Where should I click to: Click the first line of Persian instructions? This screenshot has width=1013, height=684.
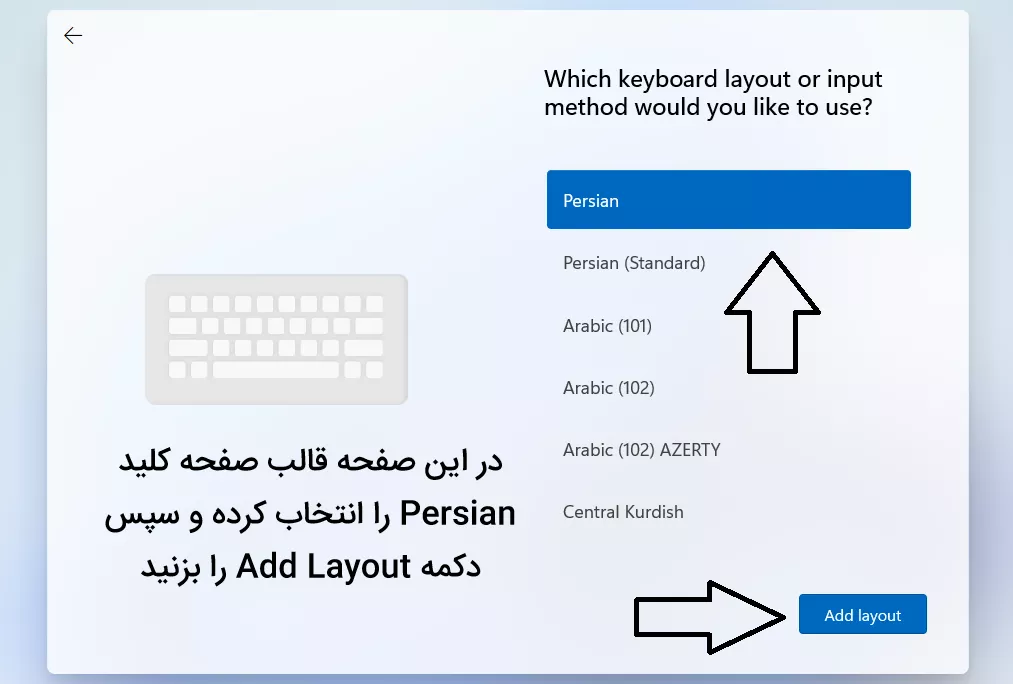(x=310, y=461)
